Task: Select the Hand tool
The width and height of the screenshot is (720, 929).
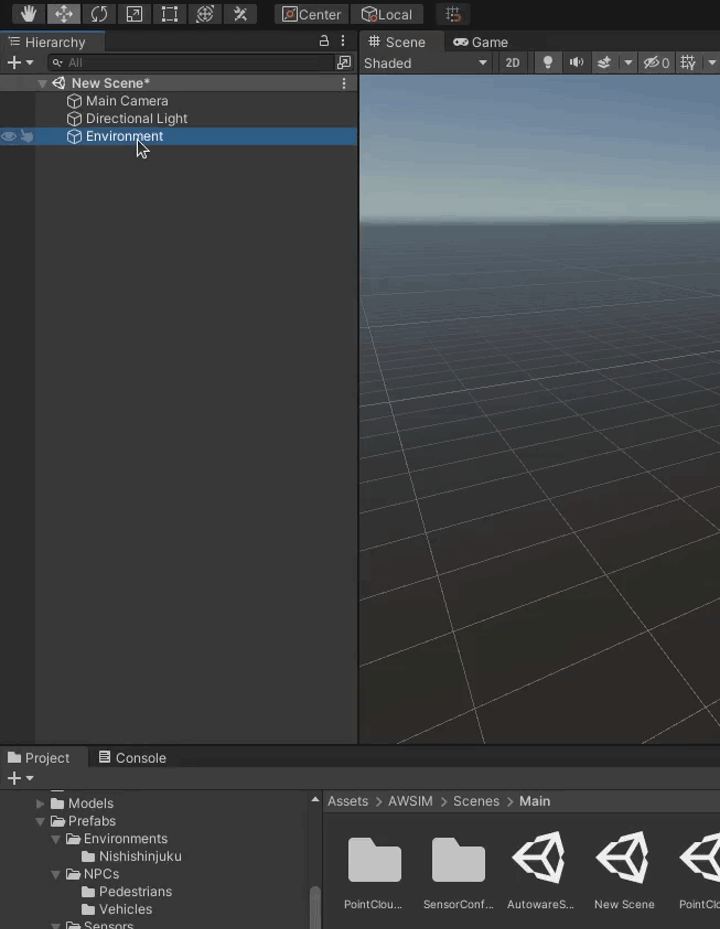Action: [29, 14]
